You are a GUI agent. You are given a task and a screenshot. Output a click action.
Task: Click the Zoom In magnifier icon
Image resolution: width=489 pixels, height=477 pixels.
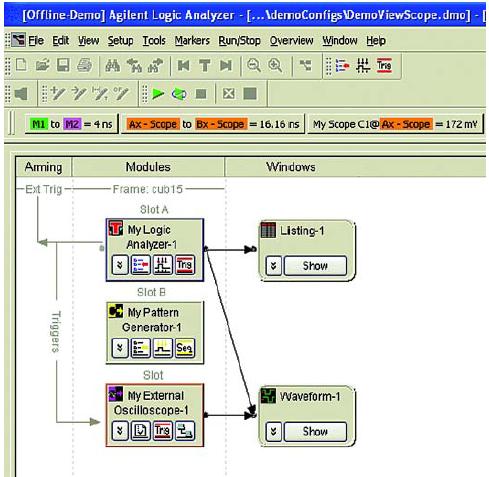point(275,65)
